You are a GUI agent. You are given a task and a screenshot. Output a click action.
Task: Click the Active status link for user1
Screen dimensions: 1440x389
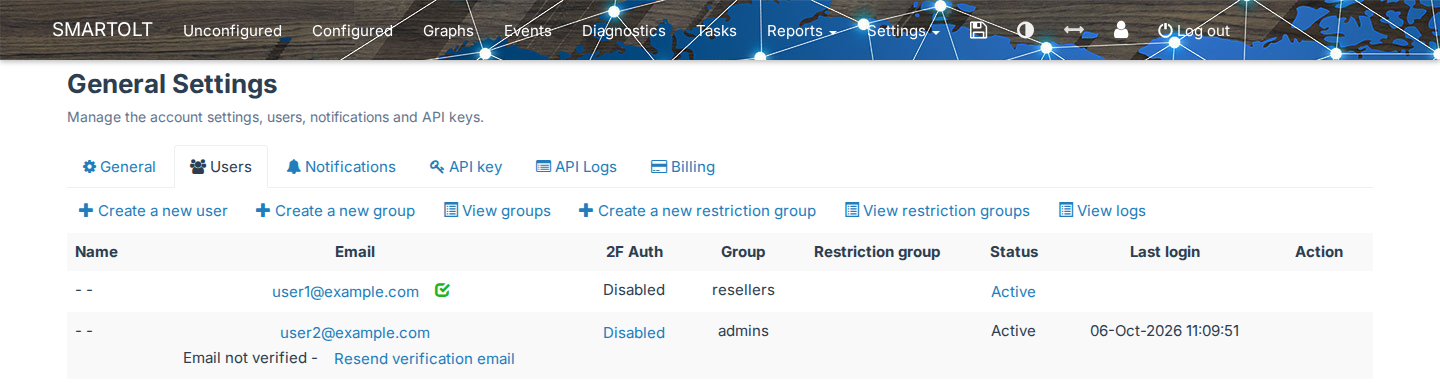click(x=1013, y=292)
